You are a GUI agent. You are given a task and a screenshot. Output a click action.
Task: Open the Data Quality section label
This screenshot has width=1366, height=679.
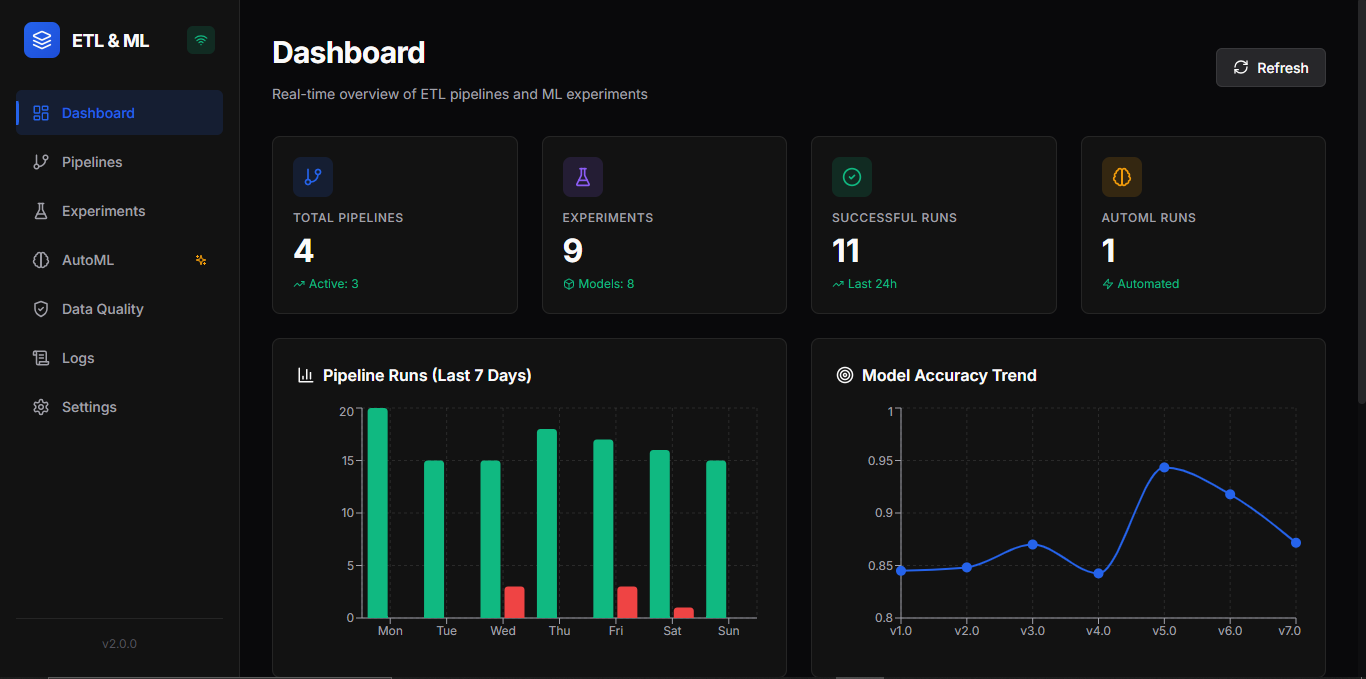coord(103,309)
